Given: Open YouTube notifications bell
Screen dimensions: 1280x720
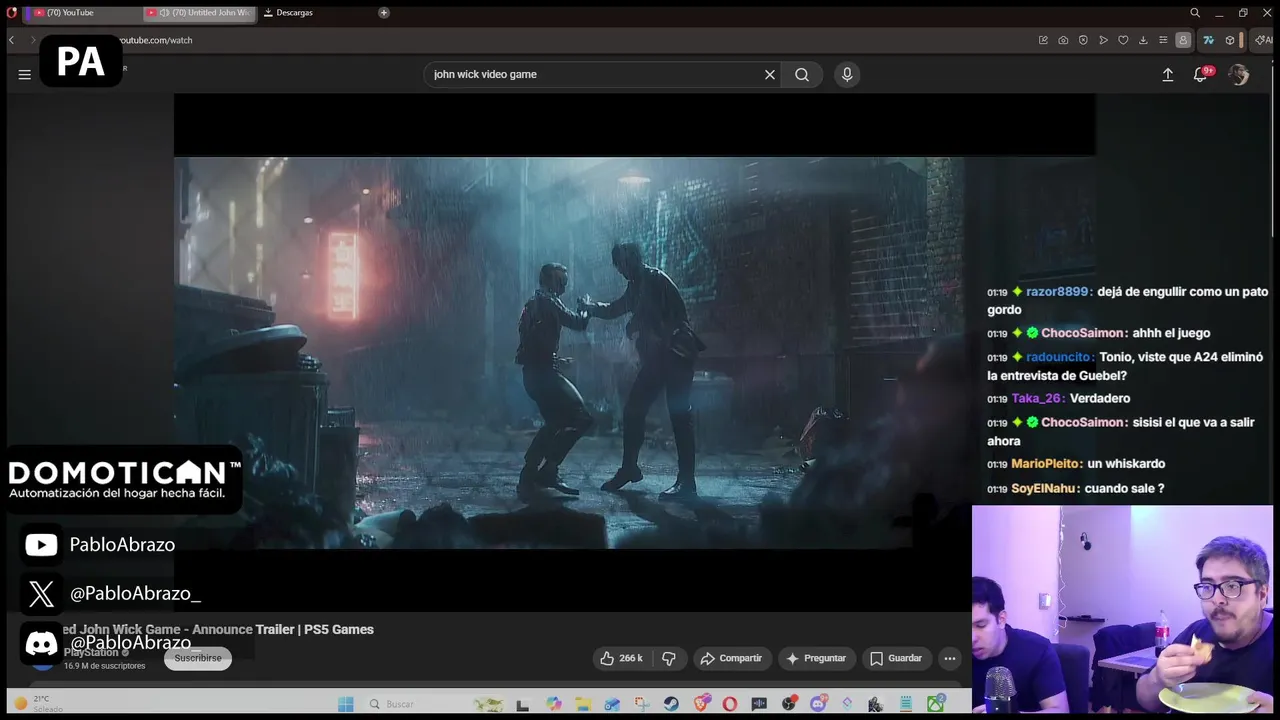Looking at the screenshot, I should click(1201, 75).
